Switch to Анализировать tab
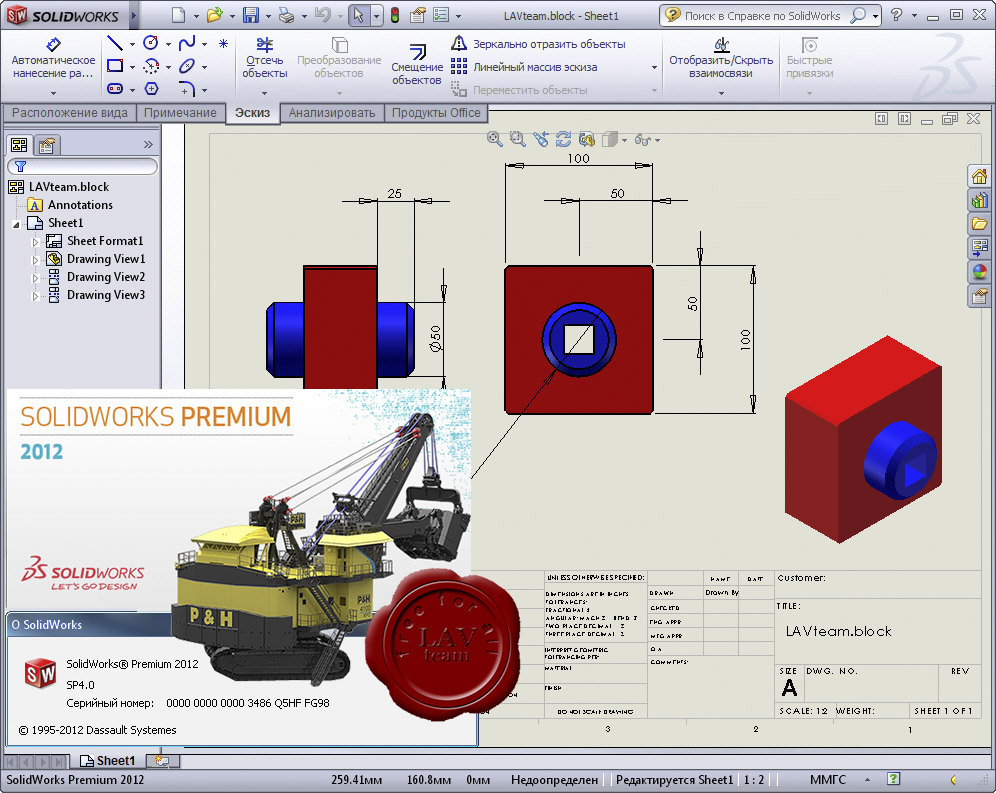The image size is (996, 793). (x=332, y=112)
